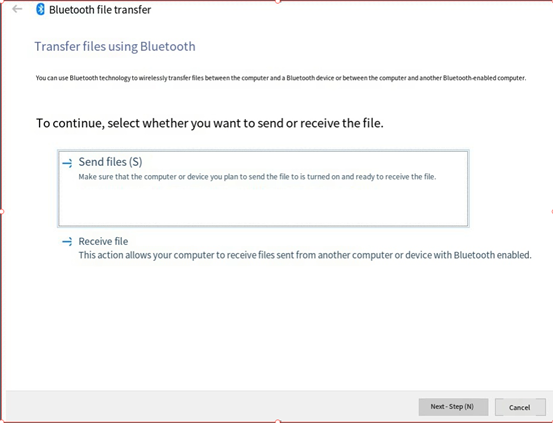The height and width of the screenshot is (423, 553).
Task: Click the arrow icon beside Send files
Action: (67, 163)
